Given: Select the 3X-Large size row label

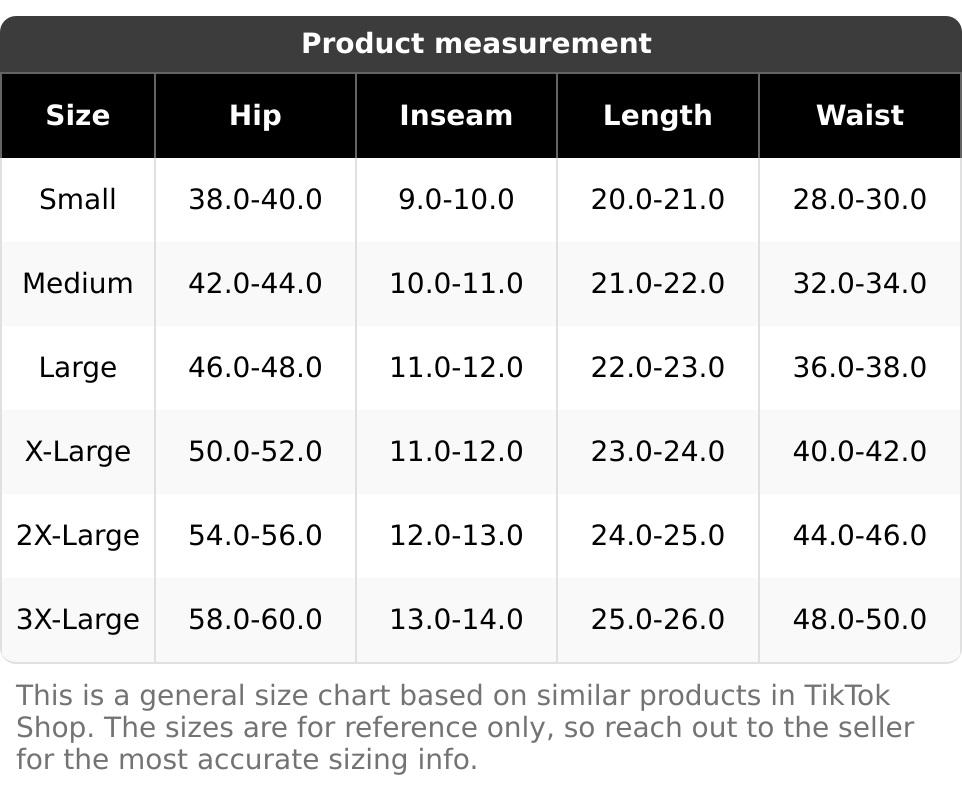Looking at the screenshot, I should tap(78, 620).
